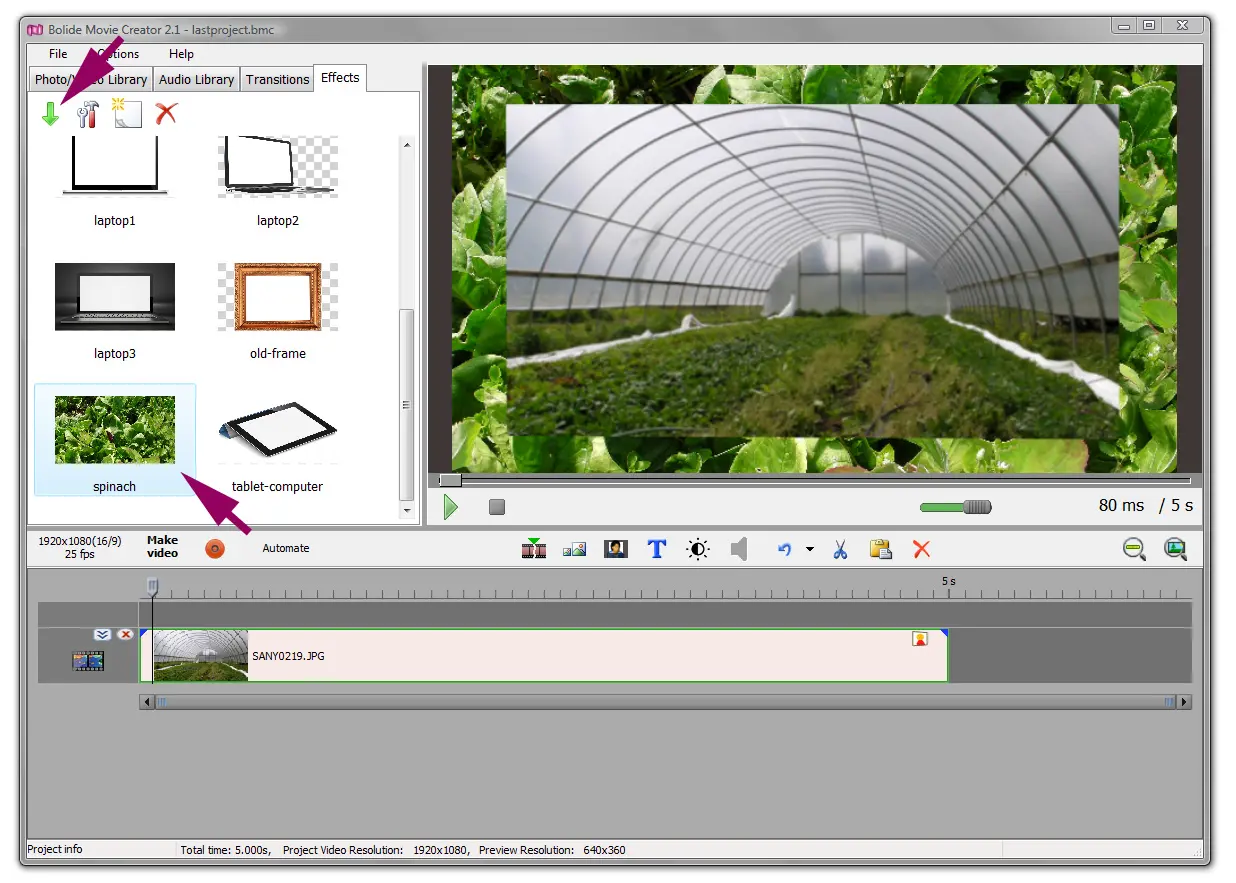Select the spinach effect thumbnail
This screenshot has width=1236, height=883.
pos(115,430)
